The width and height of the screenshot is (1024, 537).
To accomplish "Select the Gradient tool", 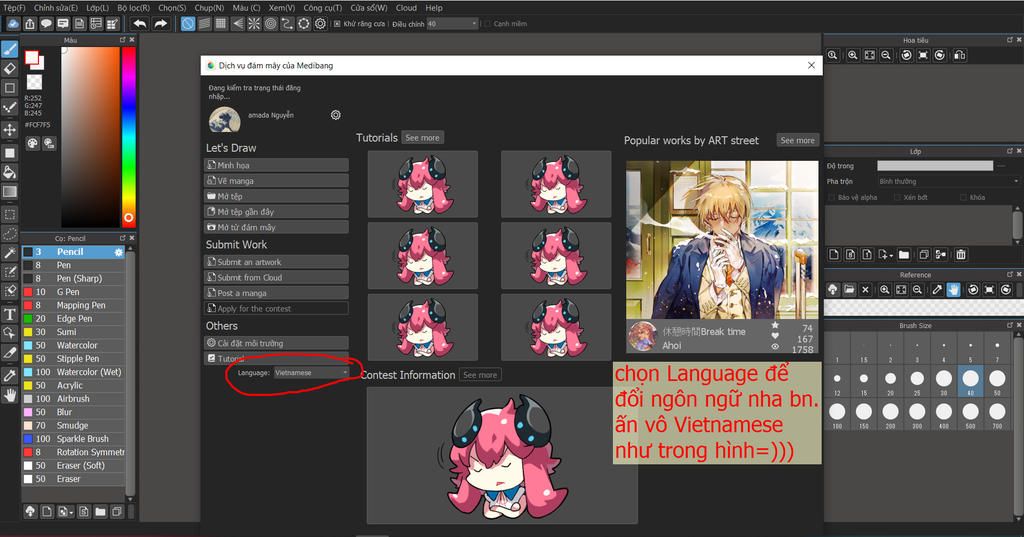I will click(9, 192).
